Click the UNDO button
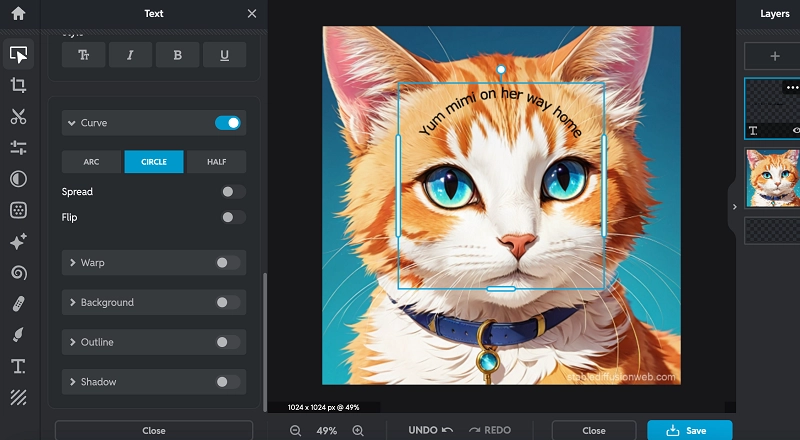This screenshot has height=440, width=800. [430, 430]
